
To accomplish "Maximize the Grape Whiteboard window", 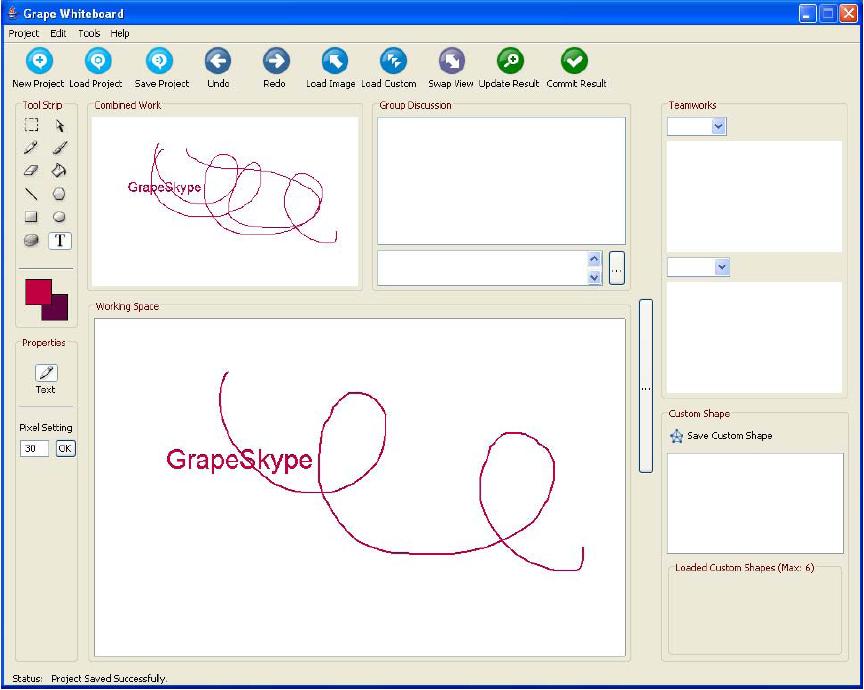I will point(828,13).
